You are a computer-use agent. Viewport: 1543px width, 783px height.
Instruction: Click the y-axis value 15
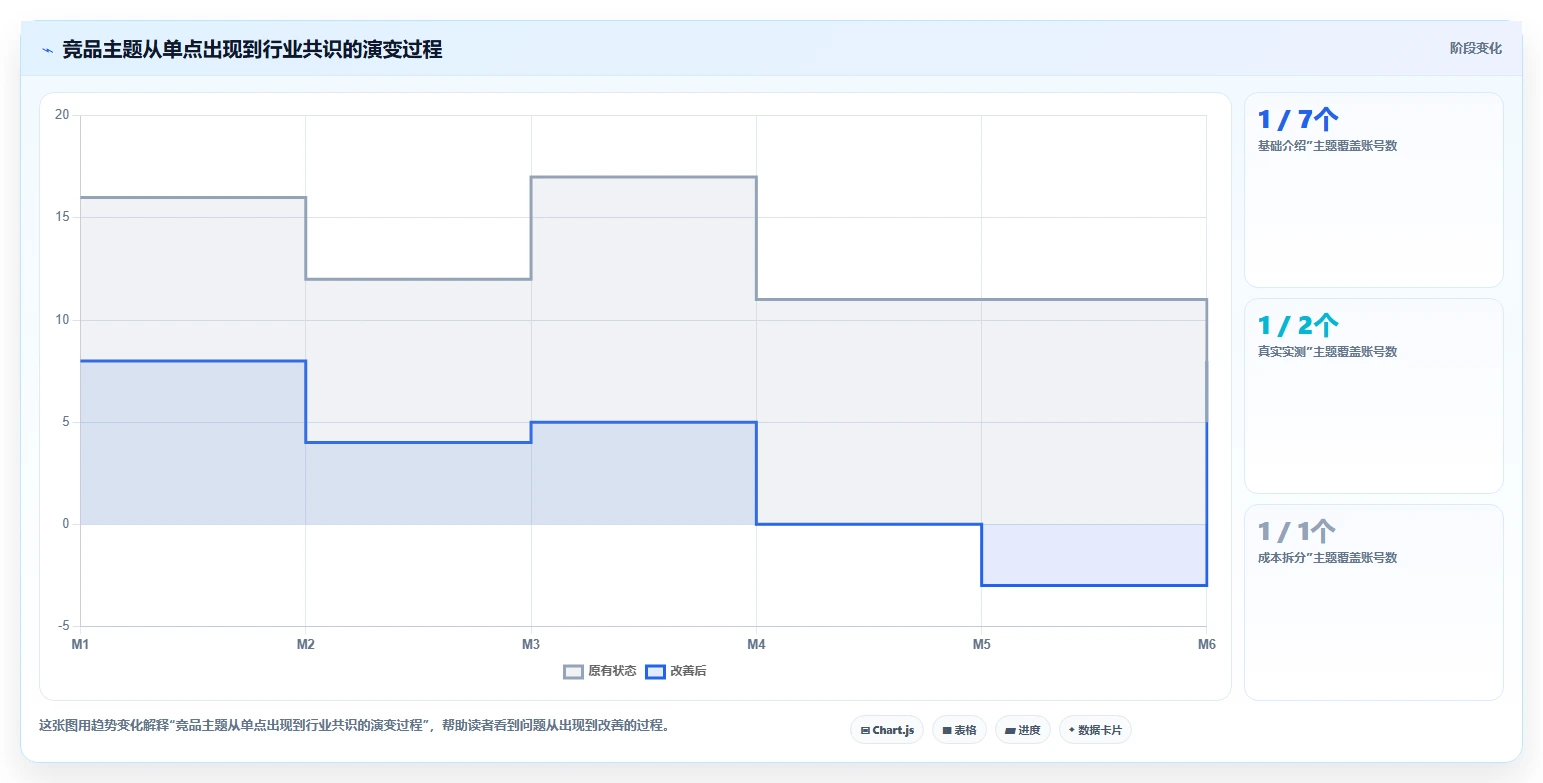point(62,217)
